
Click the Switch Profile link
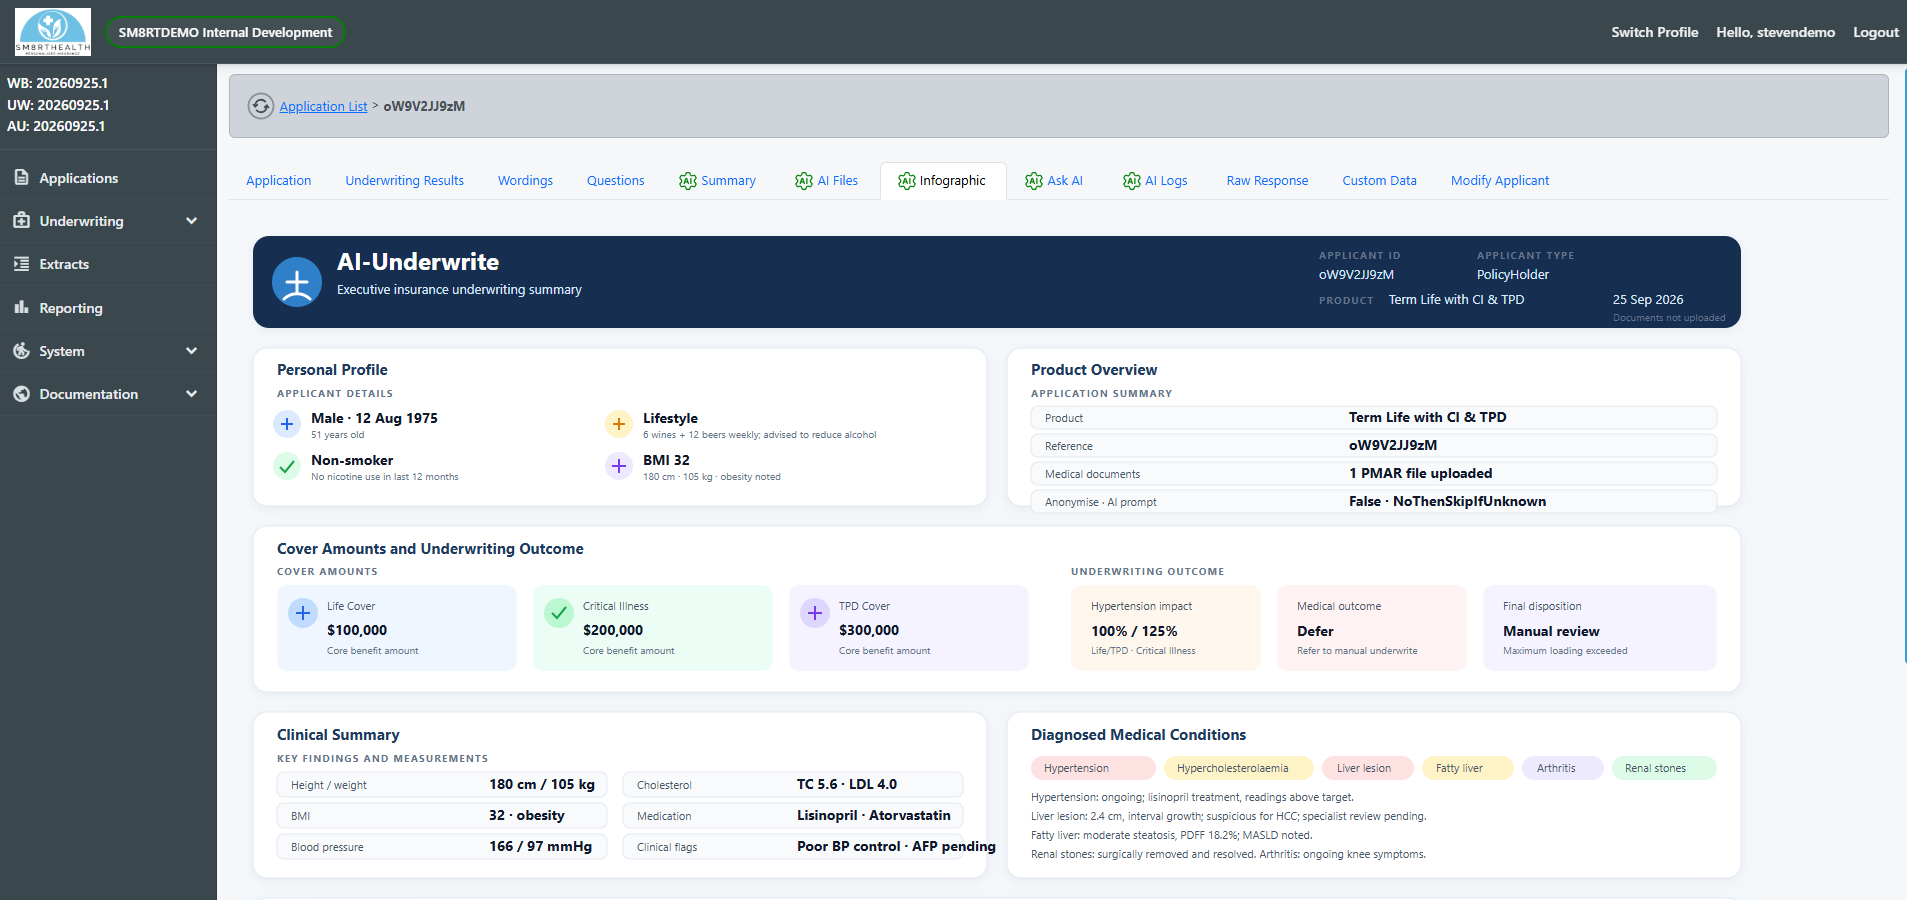(x=1655, y=32)
